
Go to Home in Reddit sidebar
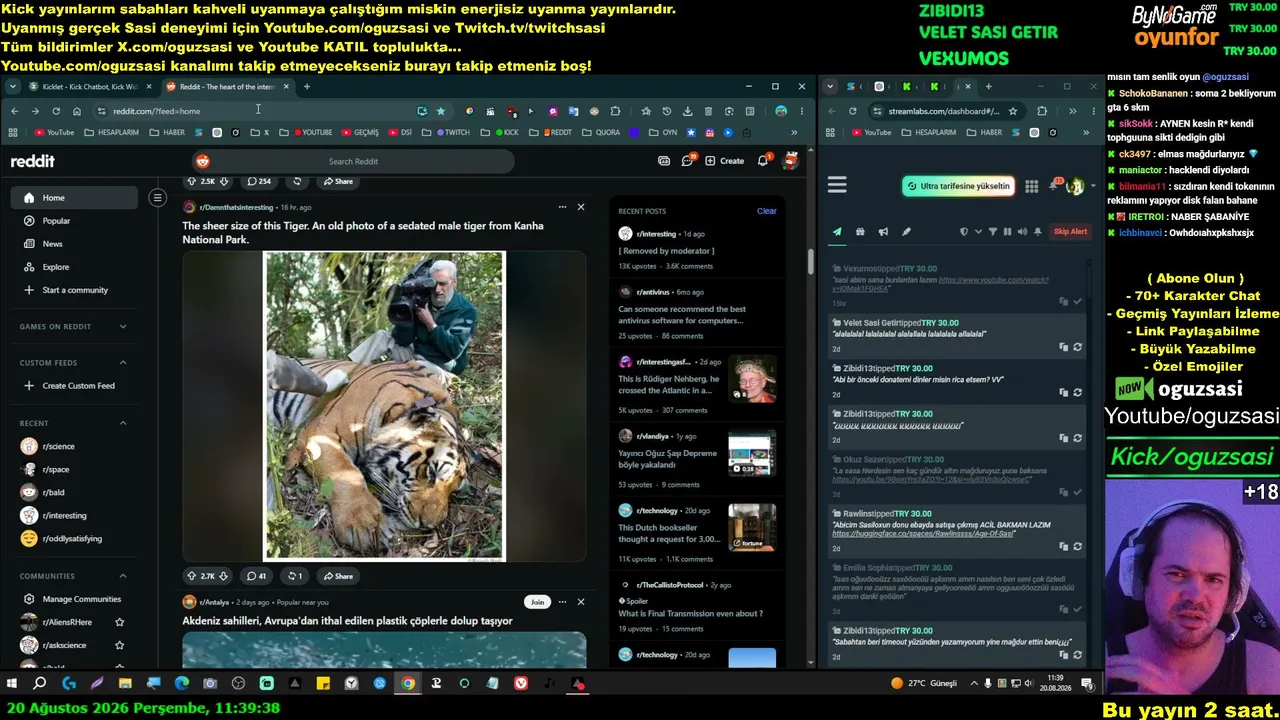coord(75,198)
